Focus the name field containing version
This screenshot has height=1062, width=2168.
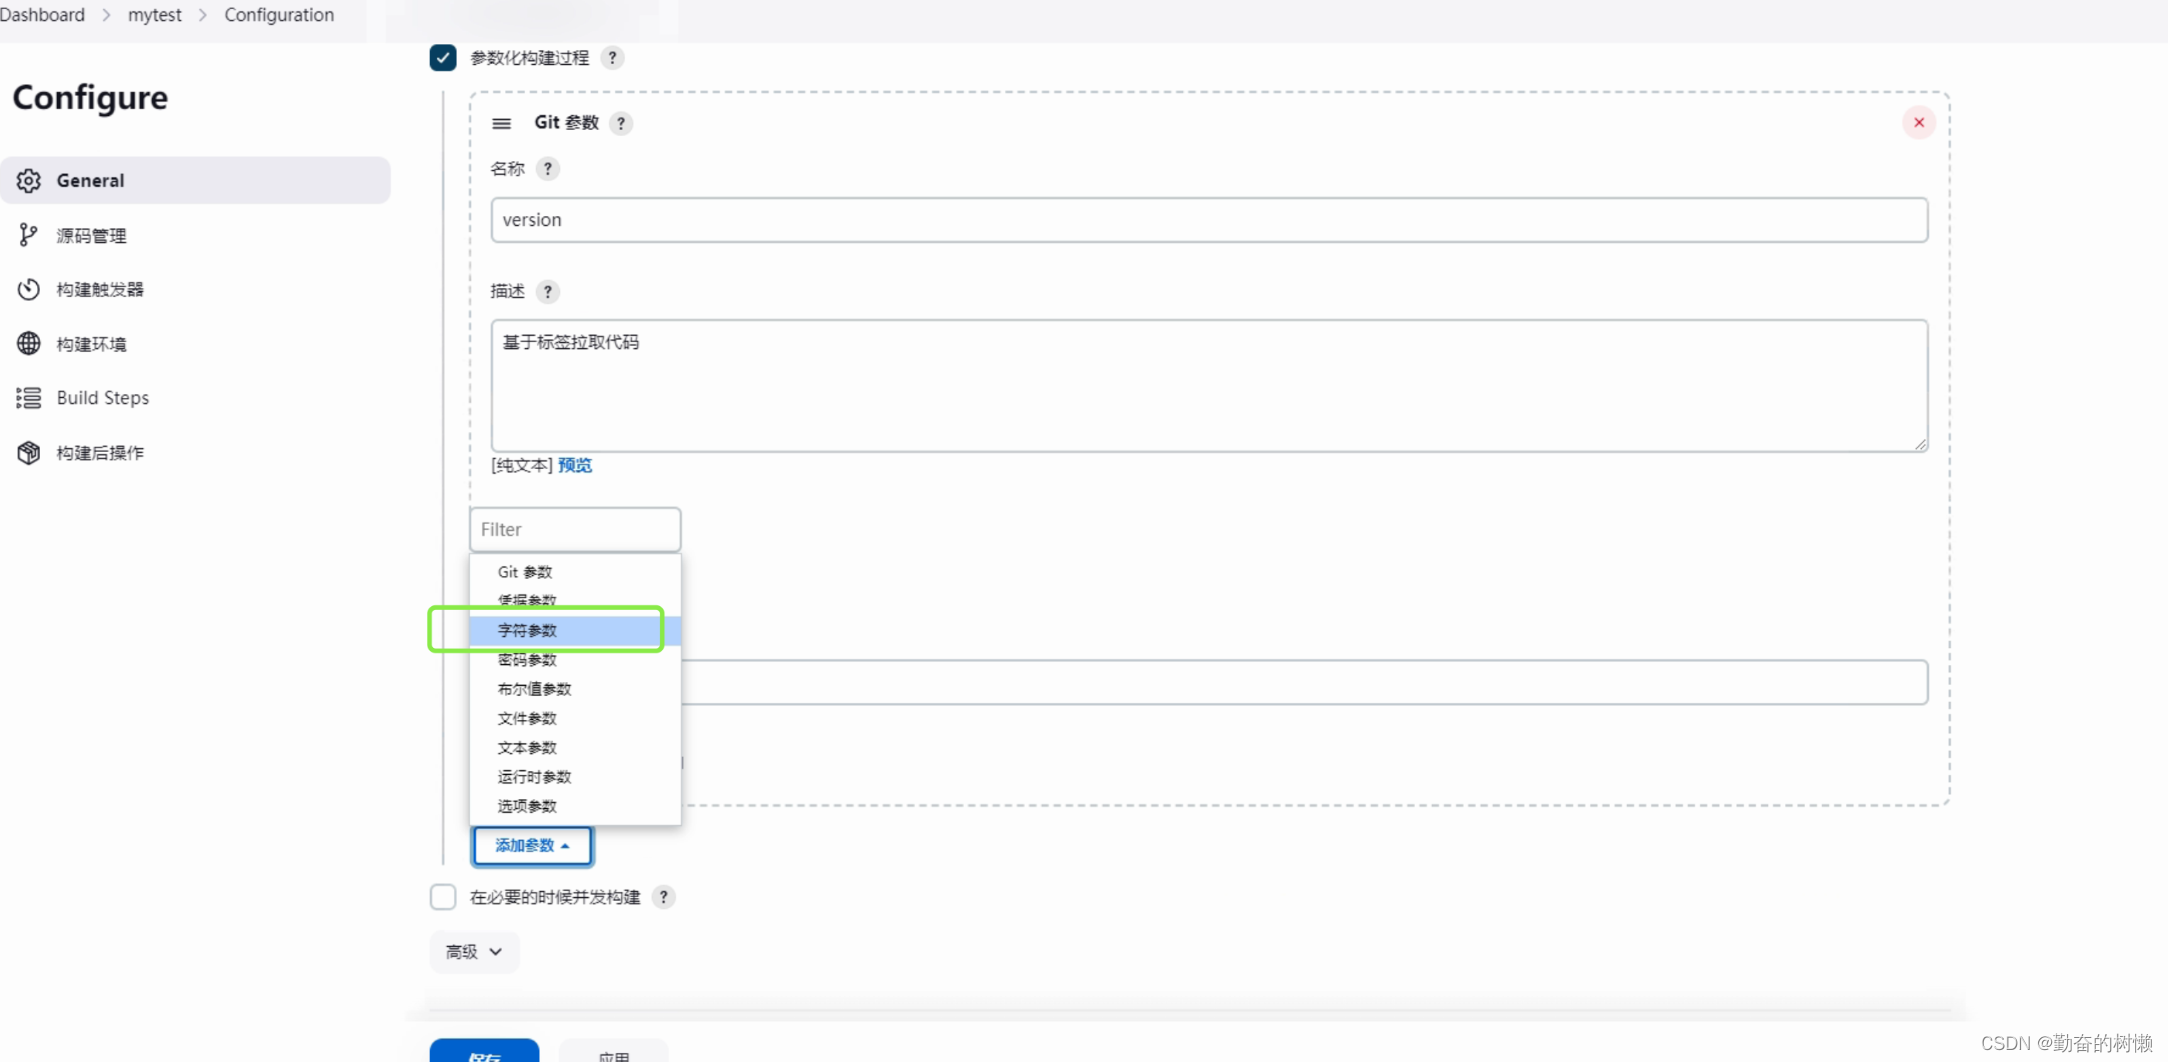coord(1209,220)
